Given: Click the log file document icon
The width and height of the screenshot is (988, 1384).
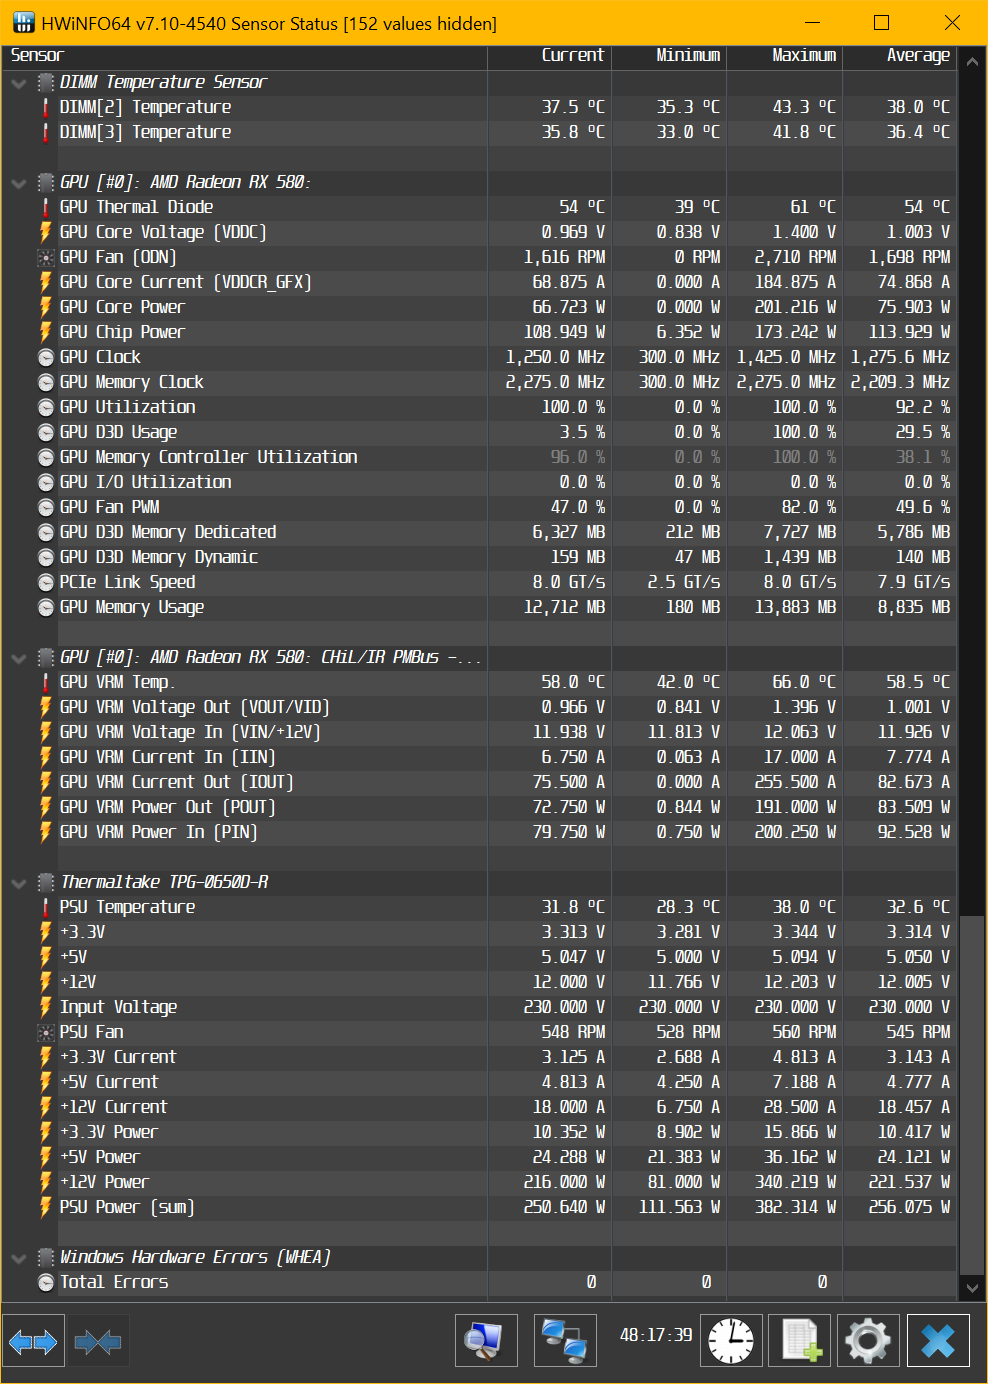Looking at the screenshot, I should pos(801,1341).
